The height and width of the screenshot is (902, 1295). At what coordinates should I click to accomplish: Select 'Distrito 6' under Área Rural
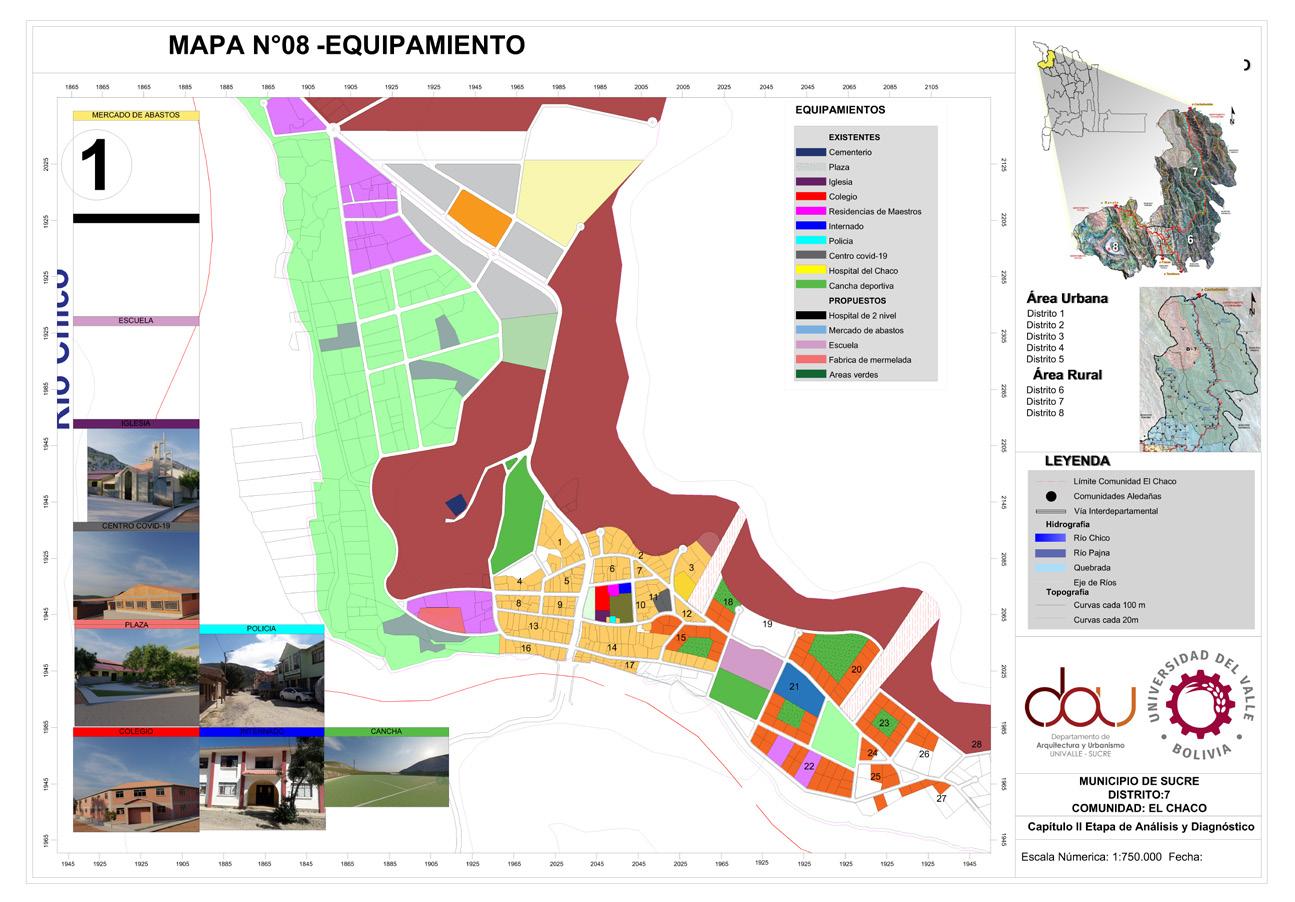(x=1045, y=390)
